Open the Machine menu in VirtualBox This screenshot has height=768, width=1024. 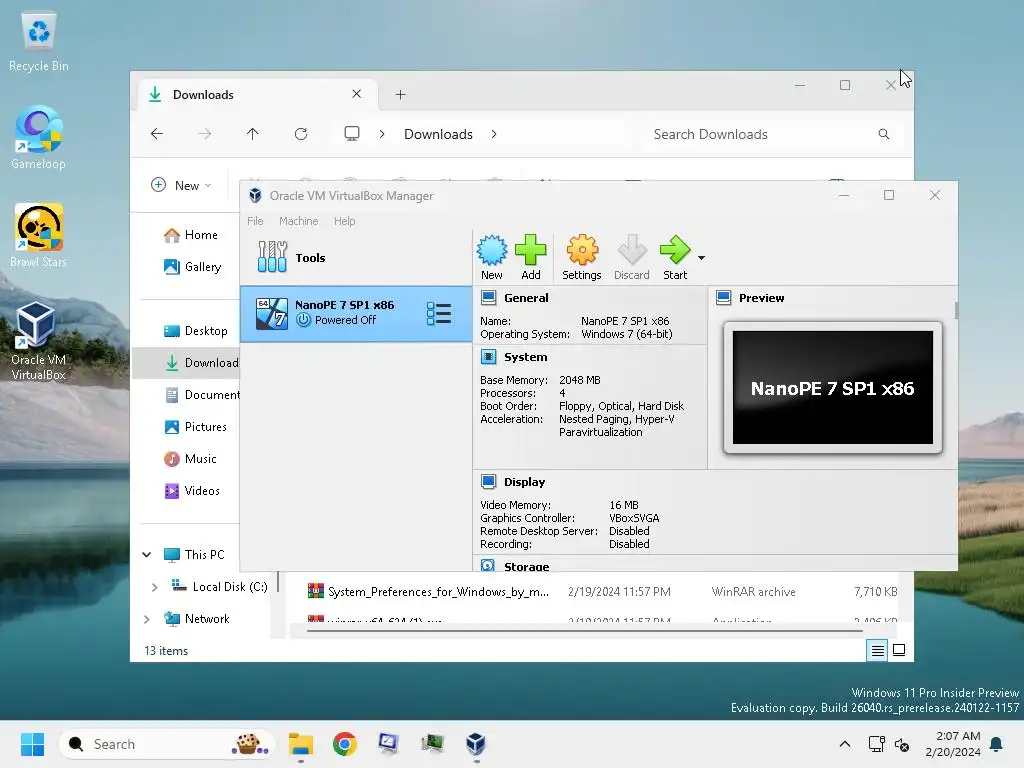click(298, 221)
